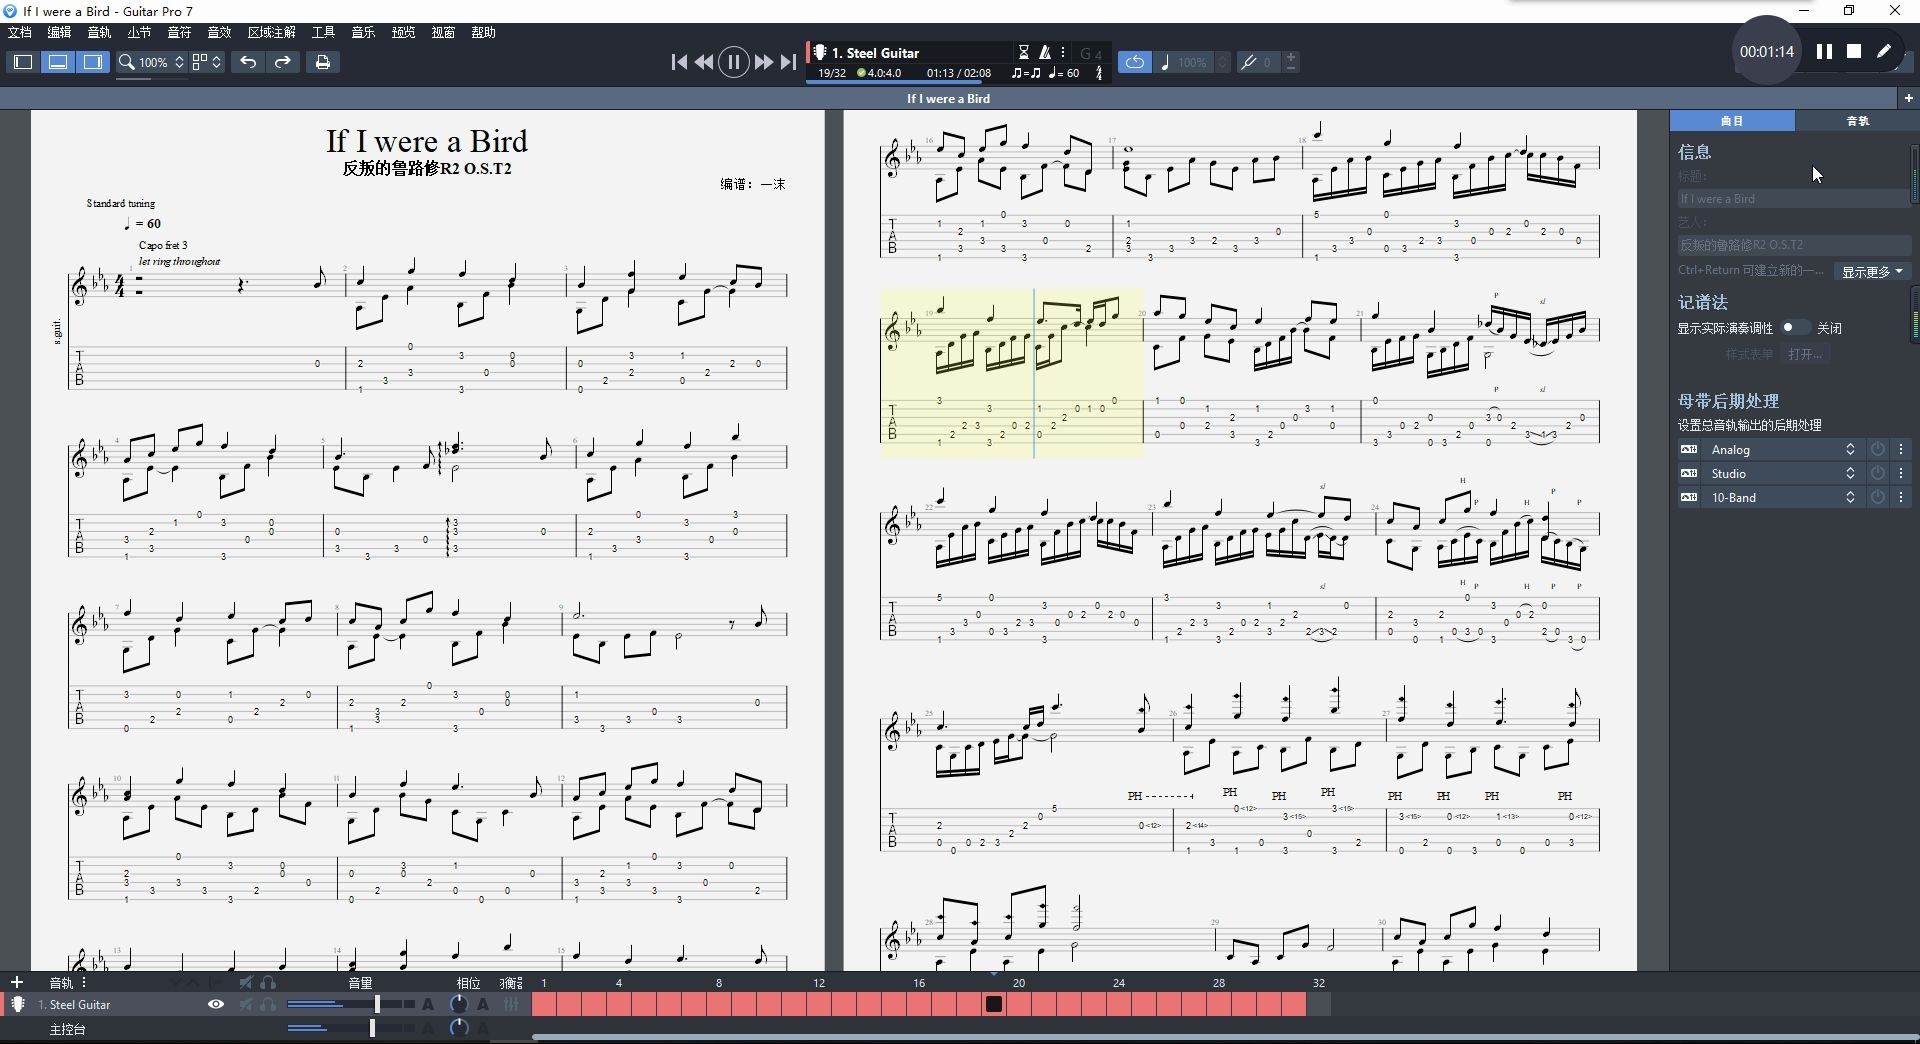Fast forward to next bar

pos(763,62)
